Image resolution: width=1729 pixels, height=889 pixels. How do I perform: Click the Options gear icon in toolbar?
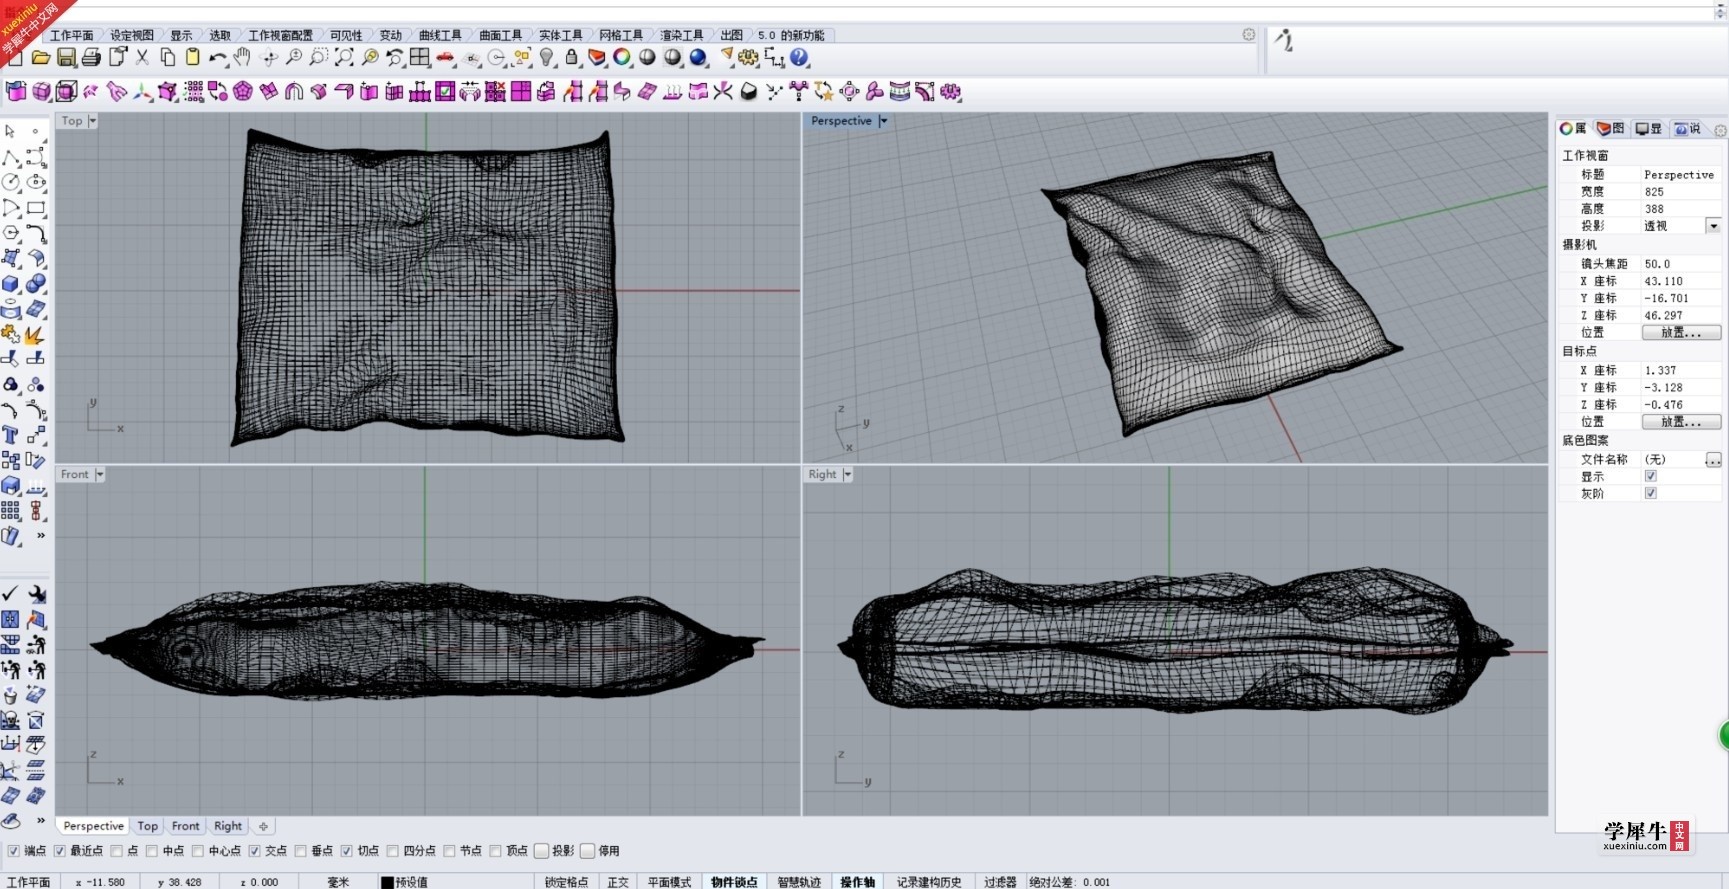[x=748, y=58]
